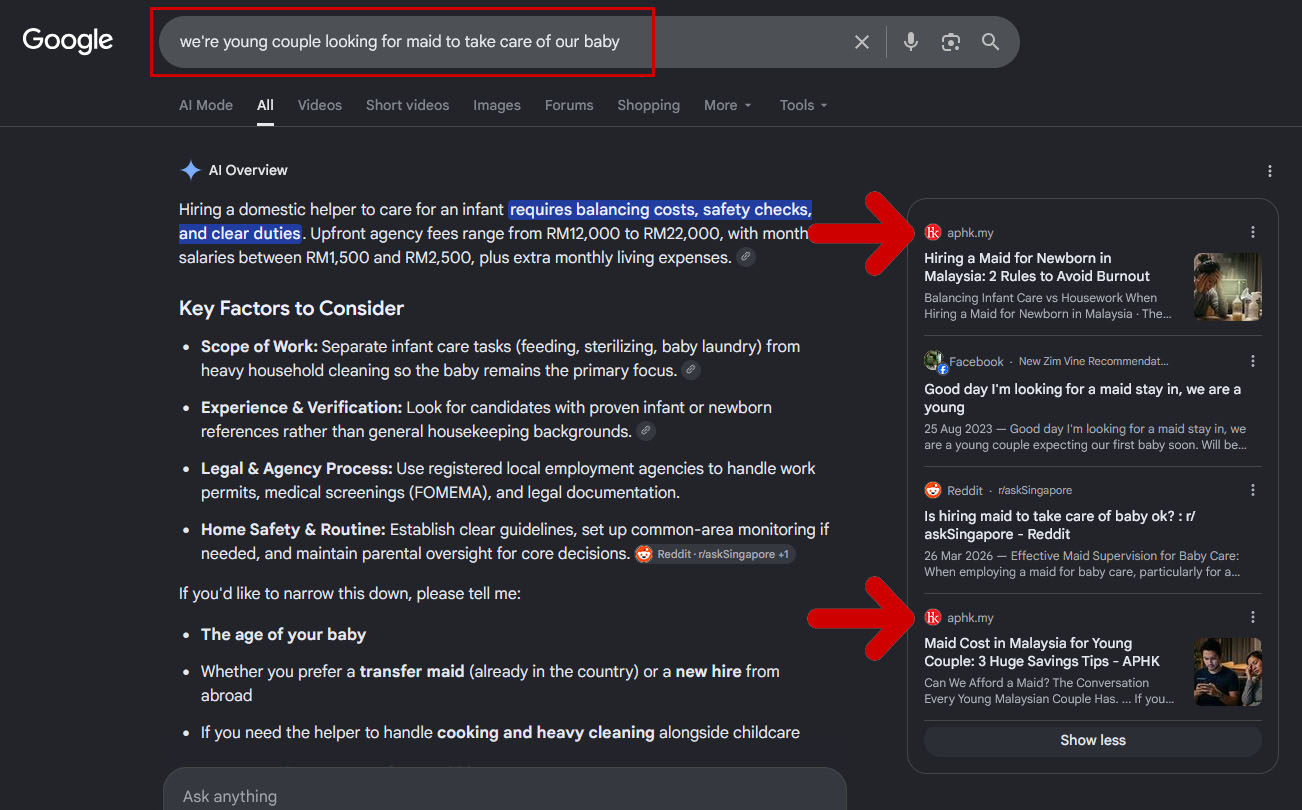1302x810 pixels.
Task: Open more options for the Reddit source card
Action: coord(1253,490)
